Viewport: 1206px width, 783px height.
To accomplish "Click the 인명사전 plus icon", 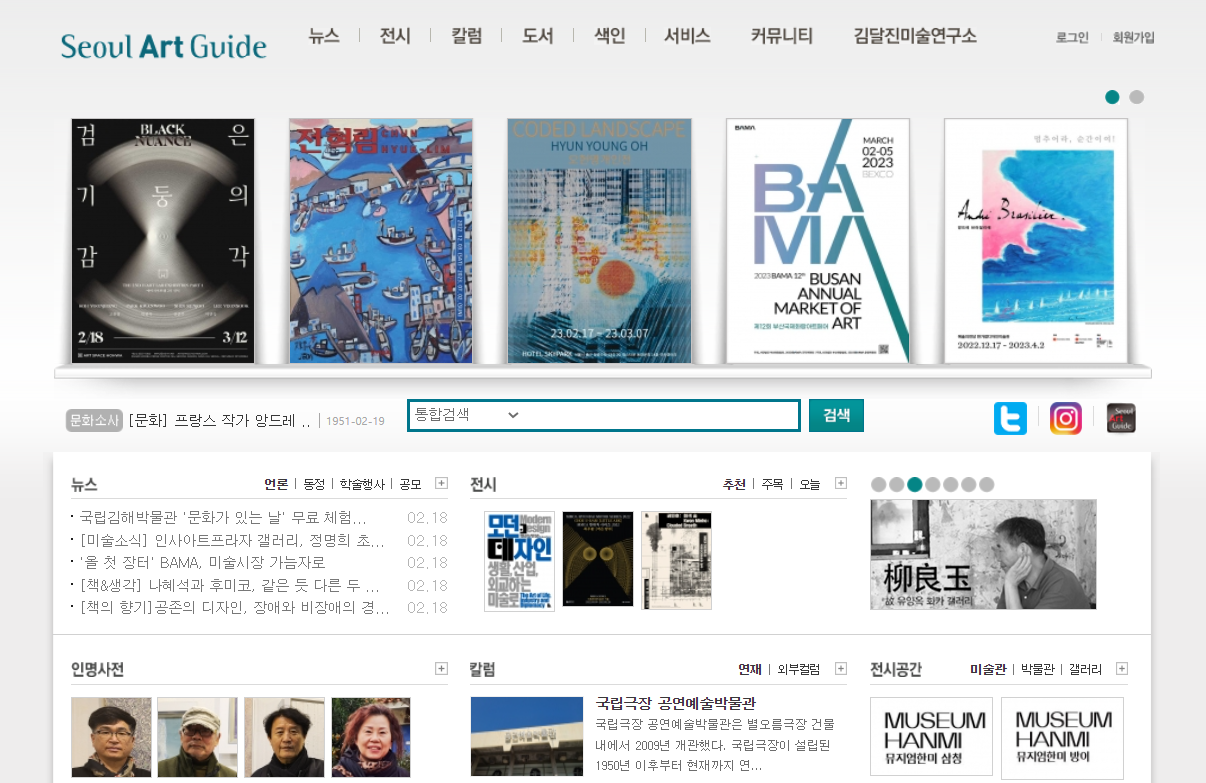I will point(441,669).
